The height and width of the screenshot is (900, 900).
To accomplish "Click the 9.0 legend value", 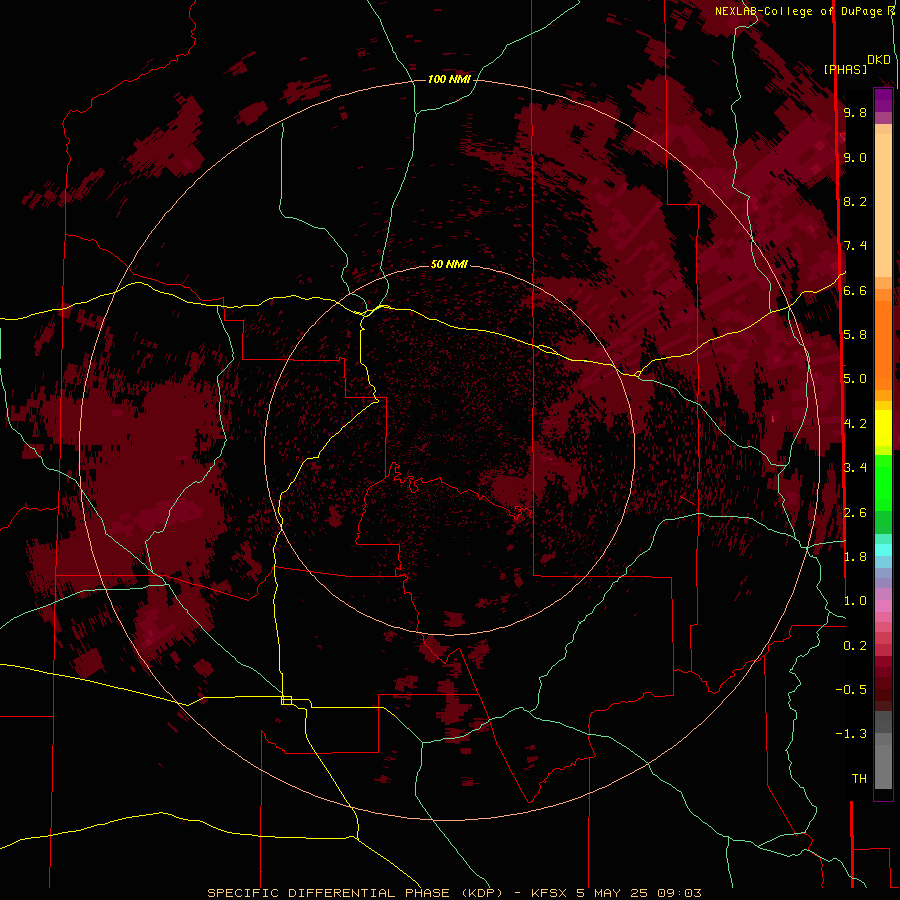I will tap(855, 157).
